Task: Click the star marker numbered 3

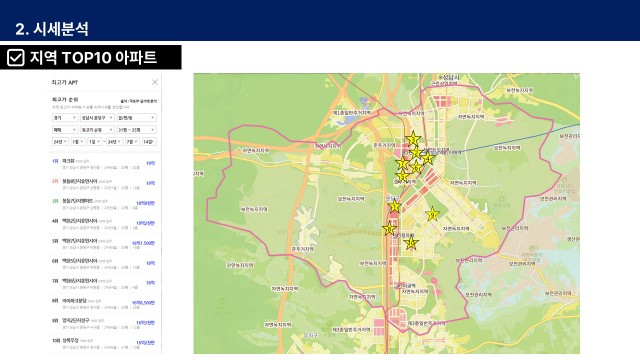Action: [x=413, y=139]
